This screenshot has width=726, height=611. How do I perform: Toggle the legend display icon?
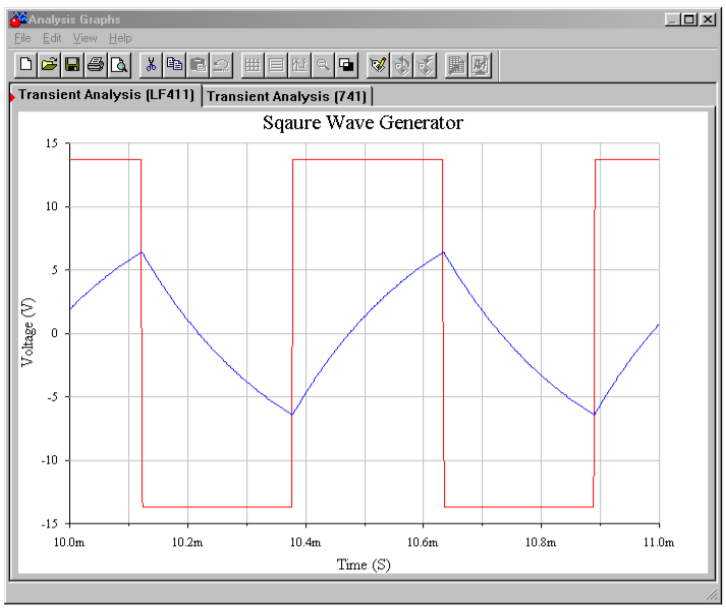coord(276,65)
